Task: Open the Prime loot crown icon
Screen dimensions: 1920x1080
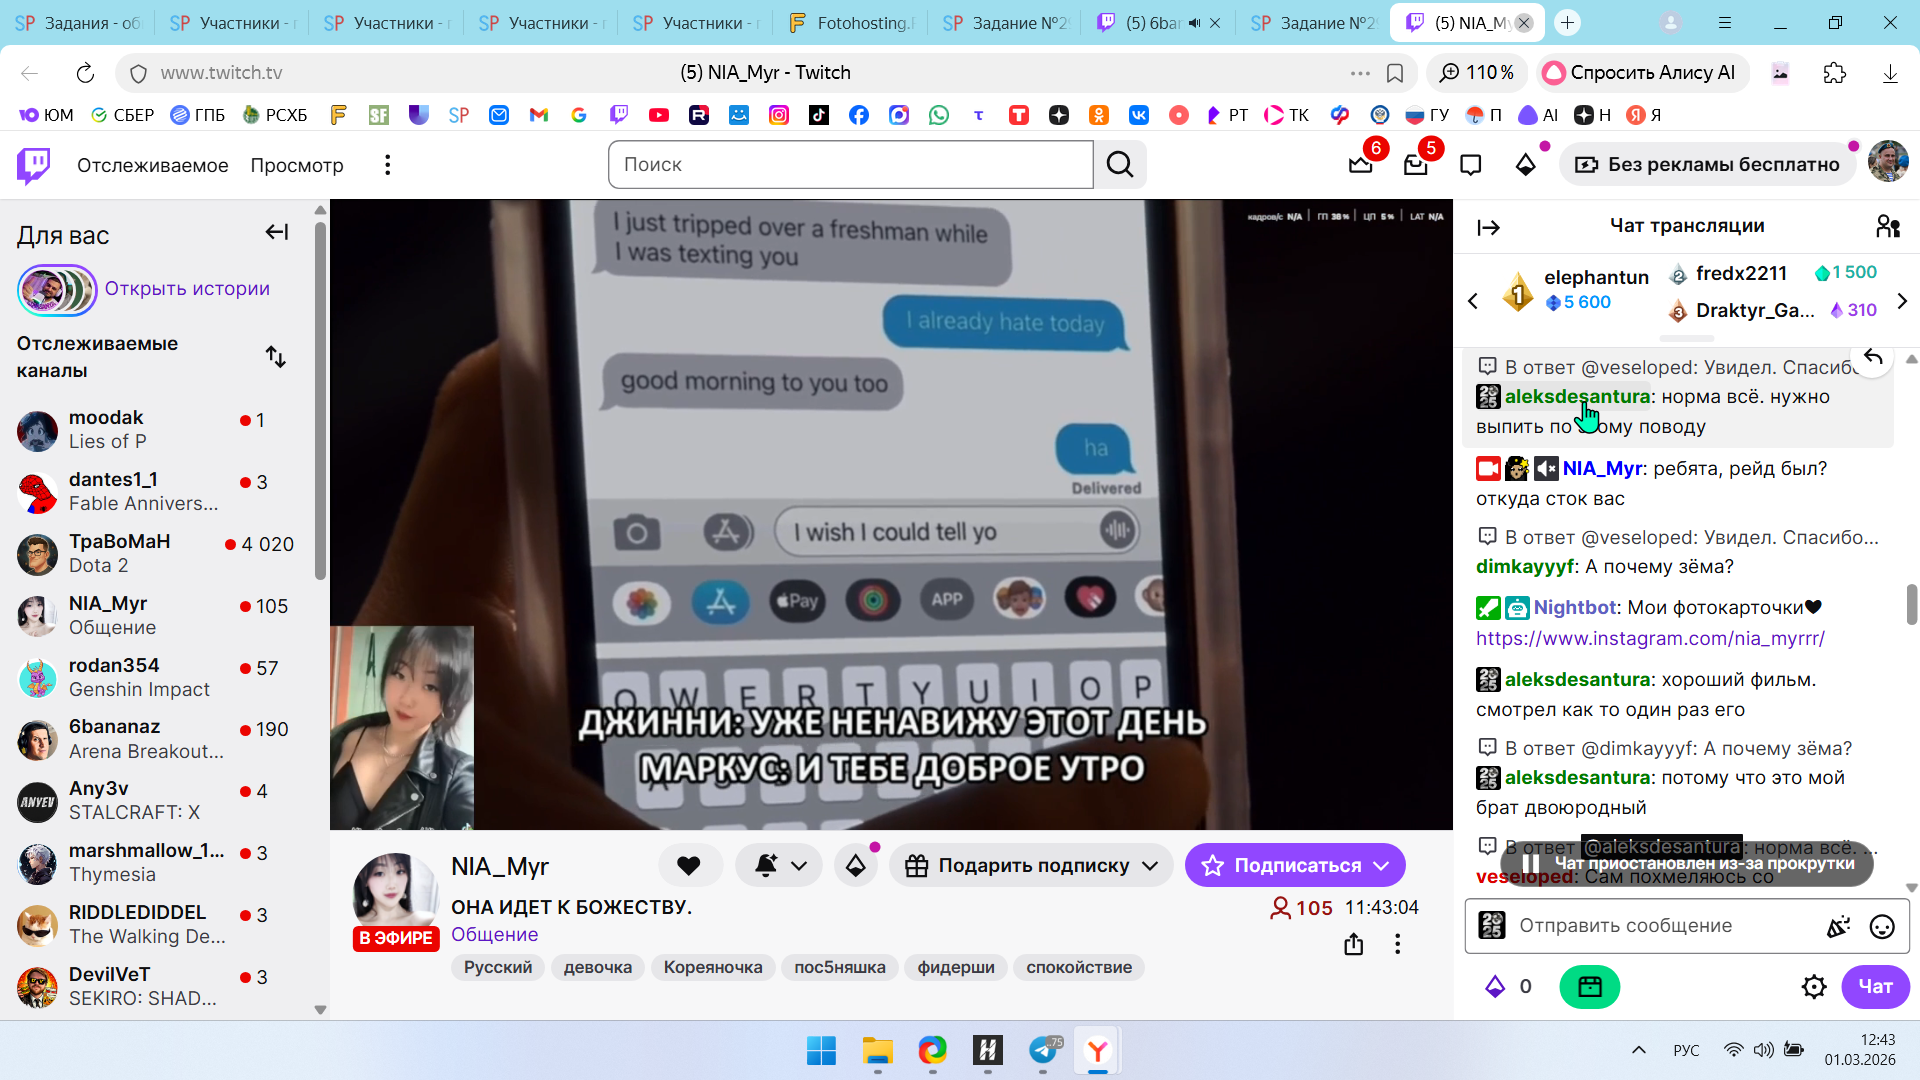Action: tap(1361, 165)
